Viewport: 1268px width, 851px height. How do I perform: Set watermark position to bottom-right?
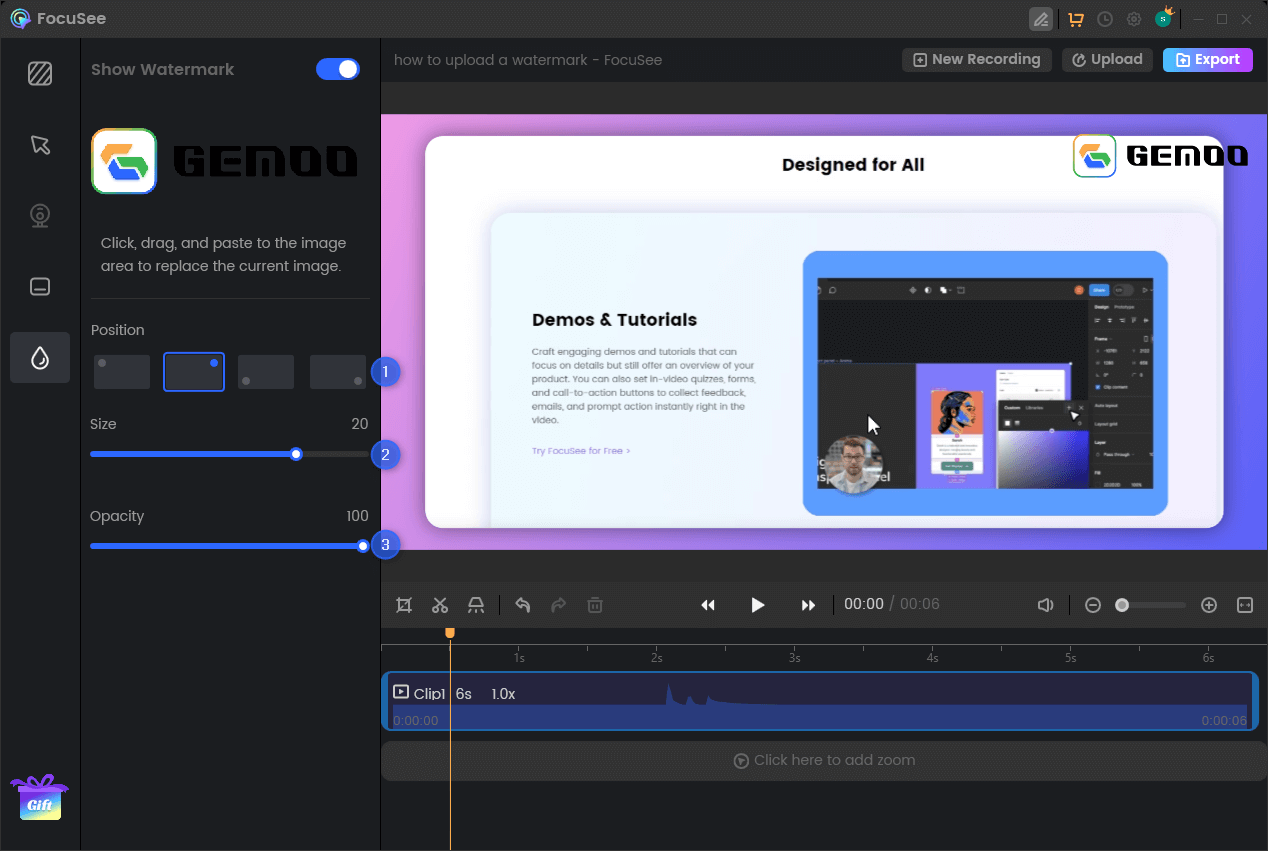(x=338, y=372)
